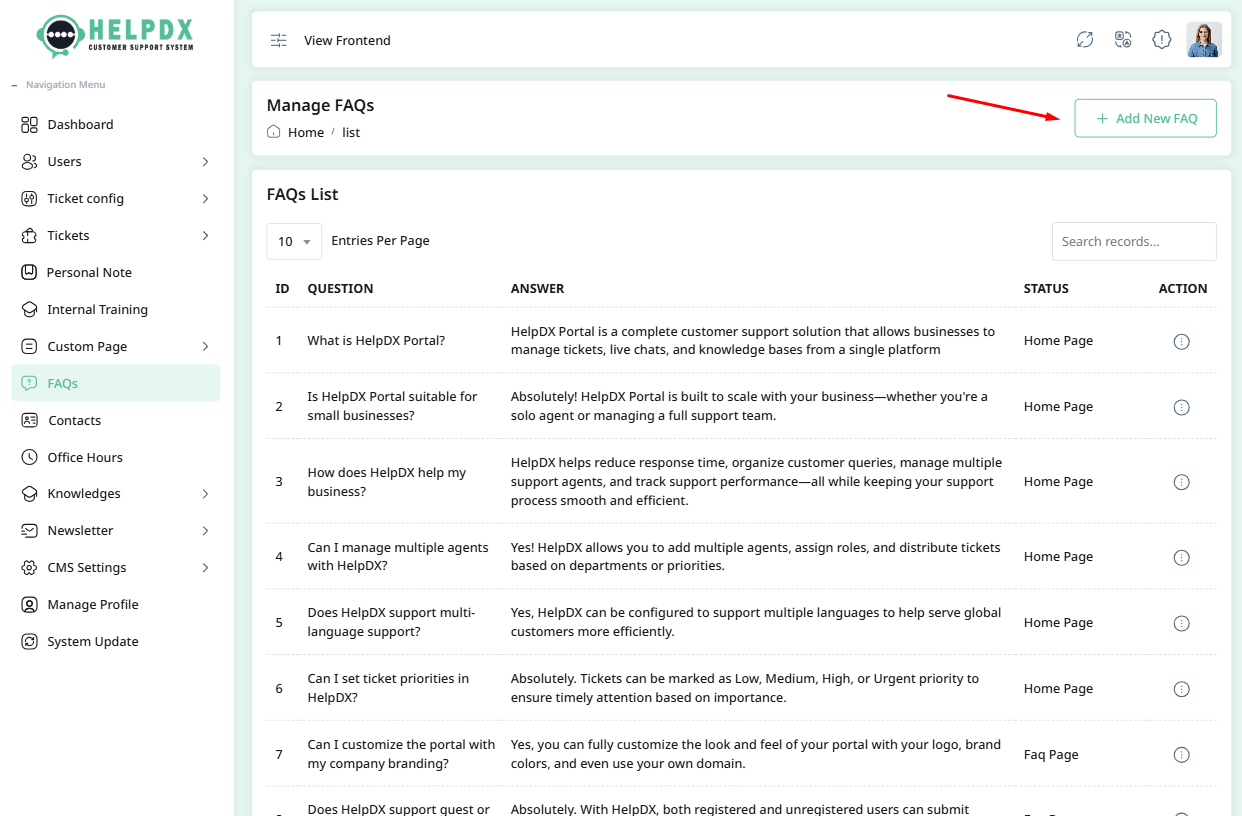Open action menu for FAQ row 4
The width and height of the screenshot is (1242, 816).
point(1181,557)
